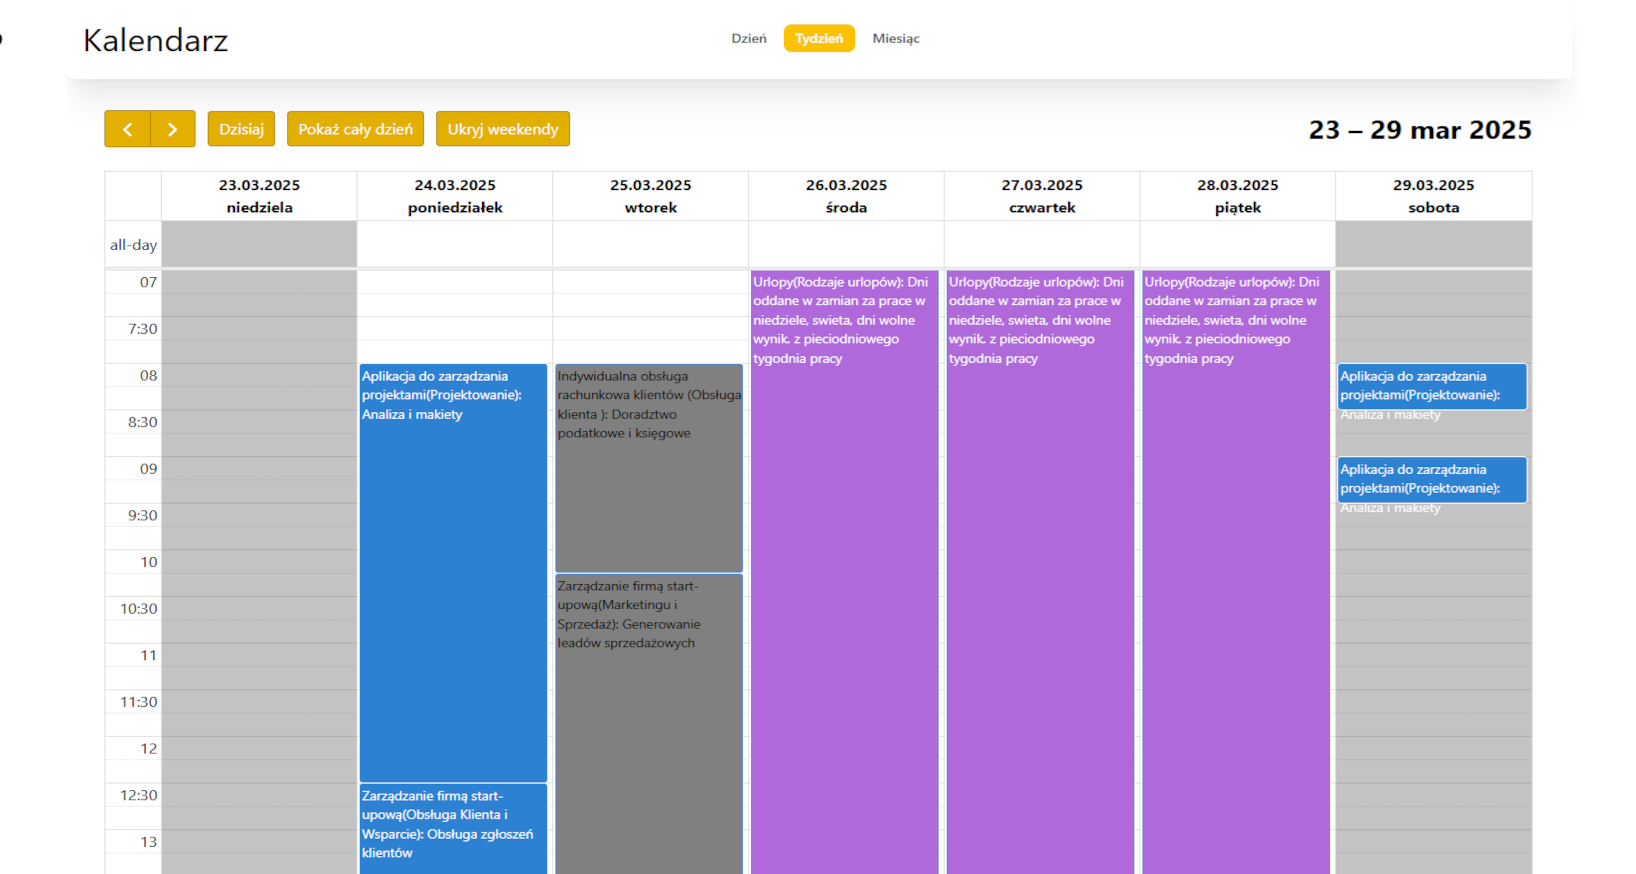Open Saturday 08:00 Aplikacja do zarządzania event
Screen dimensions: 1636x874
pyautogui.click(x=1432, y=386)
